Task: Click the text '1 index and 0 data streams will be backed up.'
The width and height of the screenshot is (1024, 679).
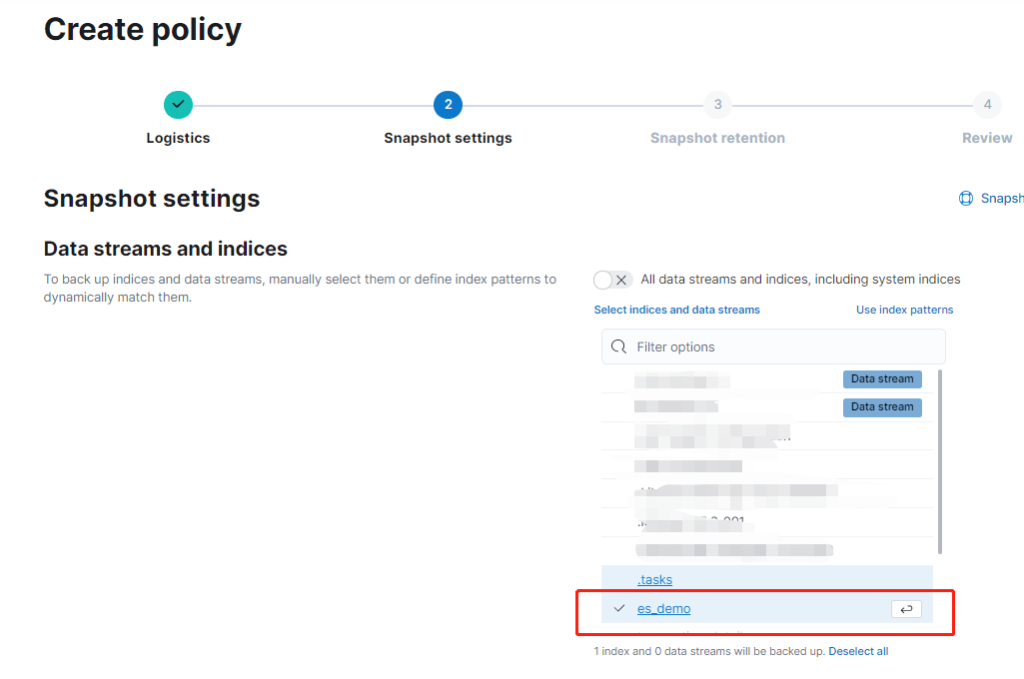Action: pyautogui.click(x=709, y=652)
